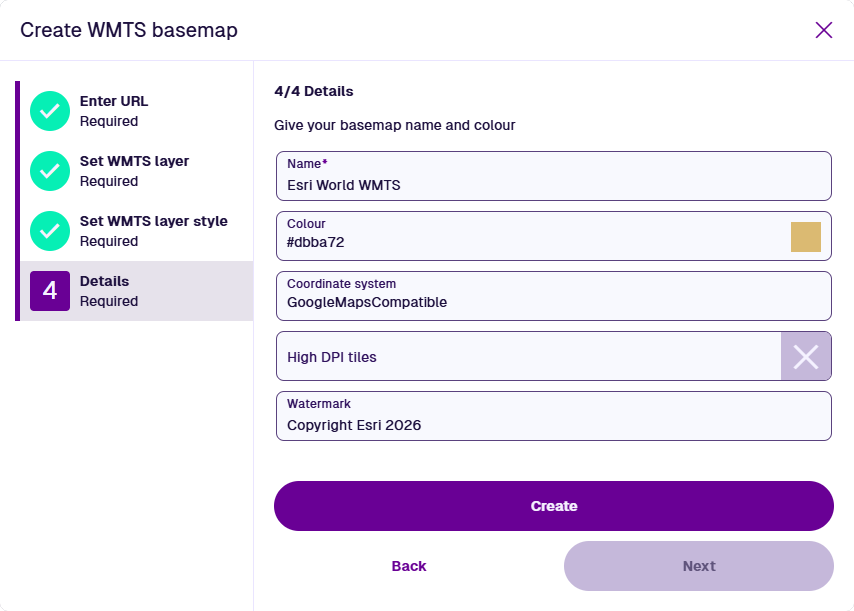Open the colour swatch picker

point(805,237)
